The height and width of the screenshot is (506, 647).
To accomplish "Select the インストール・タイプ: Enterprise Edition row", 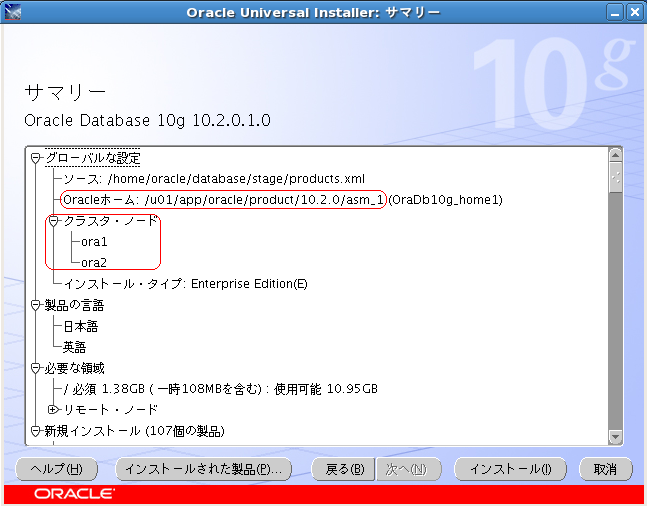I will [x=186, y=284].
